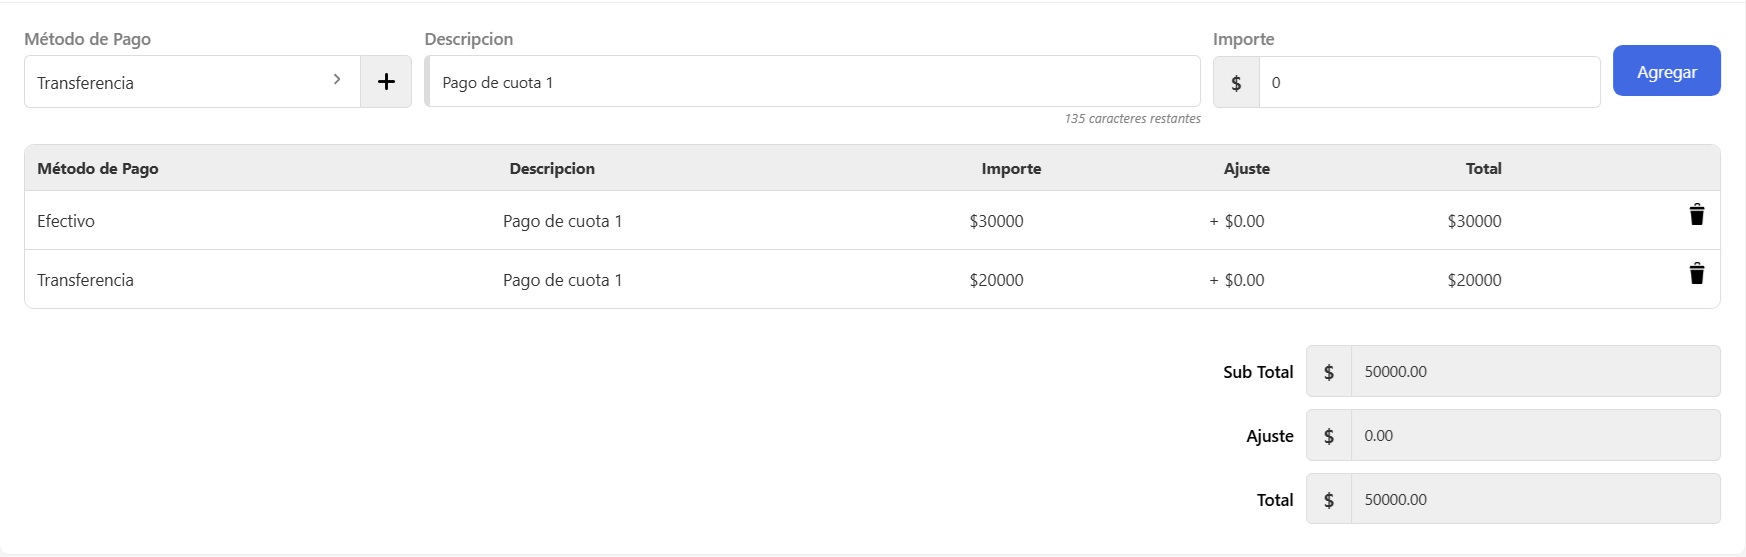Expand the Transferencia chevron arrow
This screenshot has width=1746, height=557.
337,79
